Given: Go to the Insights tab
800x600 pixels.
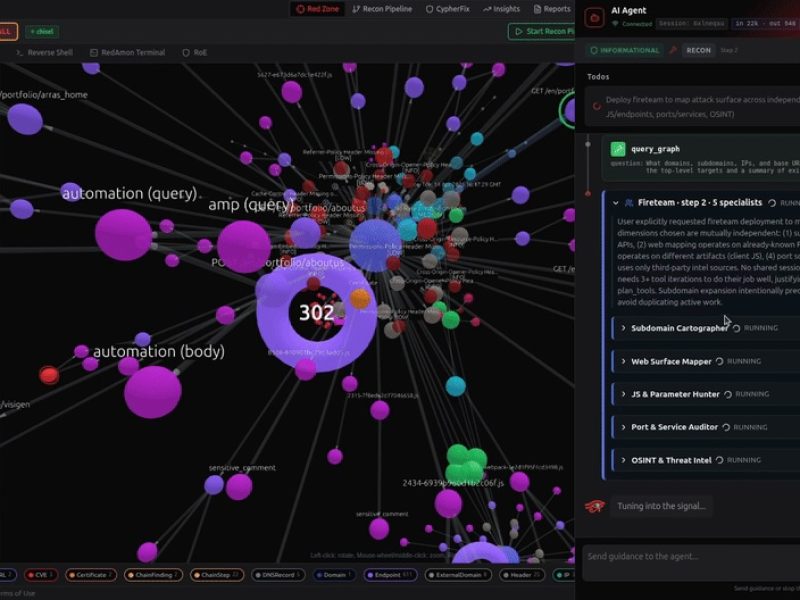Looking at the screenshot, I should pyautogui.click(x=502, y=9).
